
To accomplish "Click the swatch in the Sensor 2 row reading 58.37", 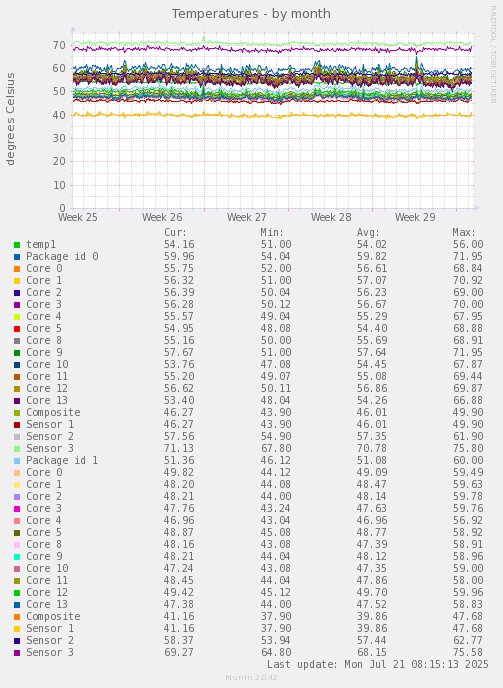I will pyautogui.click(x=17, y=641).
